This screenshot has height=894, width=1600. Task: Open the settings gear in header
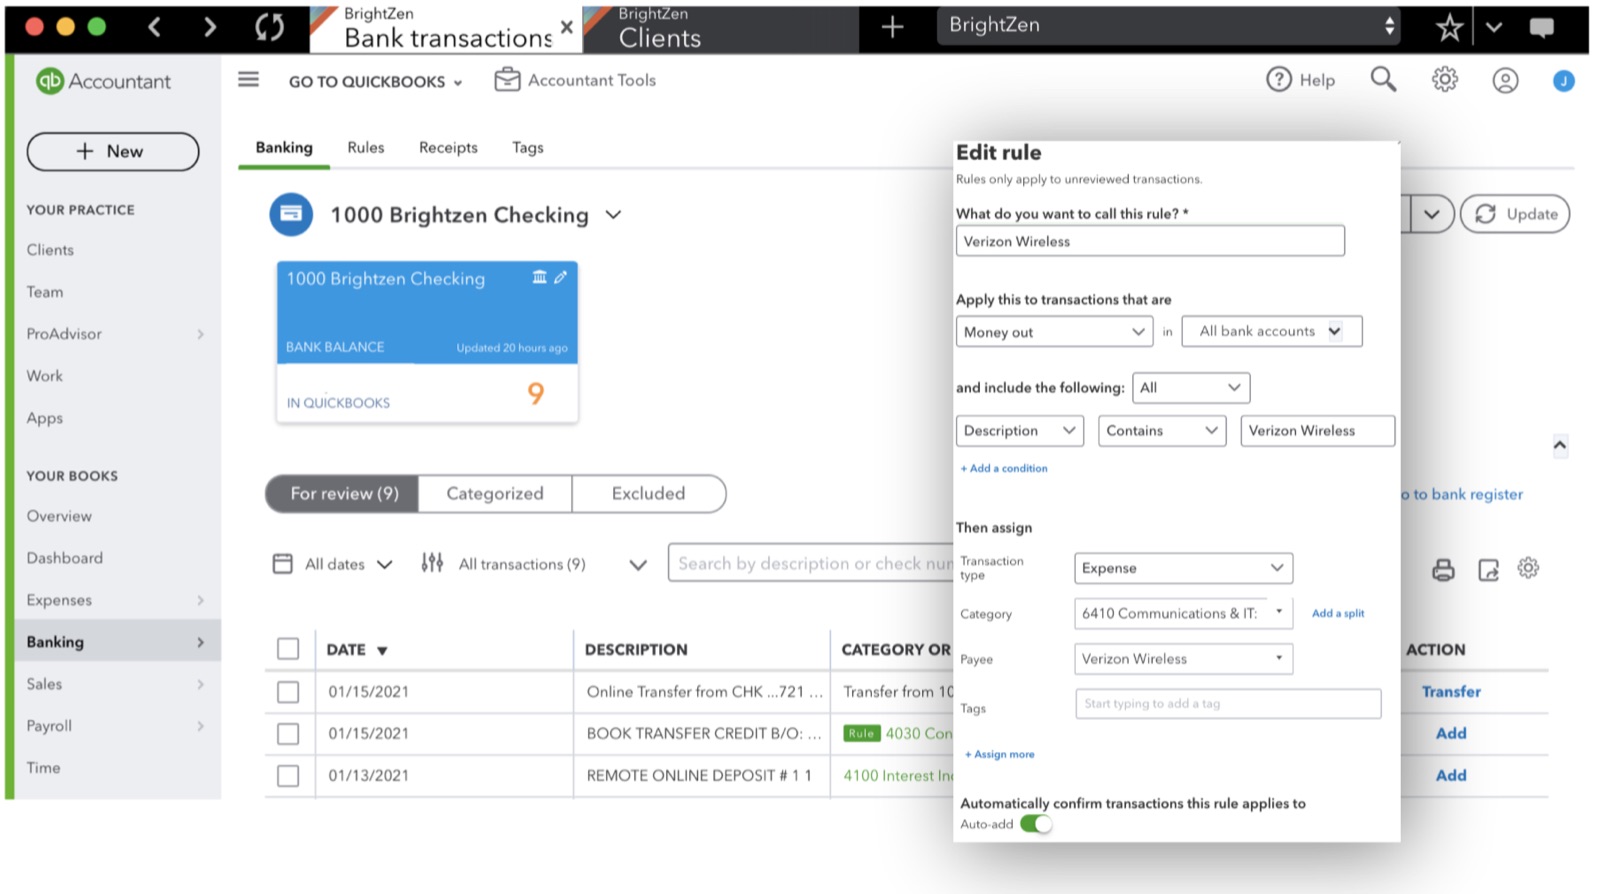tap(1445, 79)
